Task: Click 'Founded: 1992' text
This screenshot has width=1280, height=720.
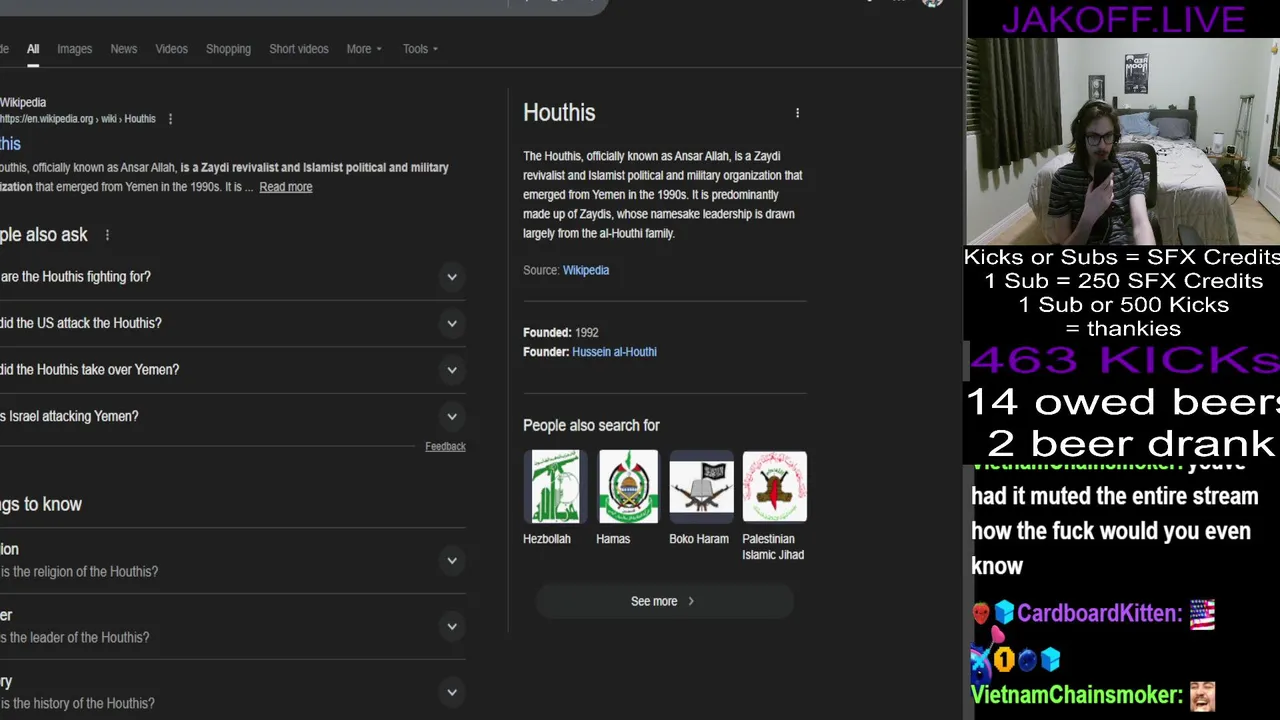Action: coord(561,332)
